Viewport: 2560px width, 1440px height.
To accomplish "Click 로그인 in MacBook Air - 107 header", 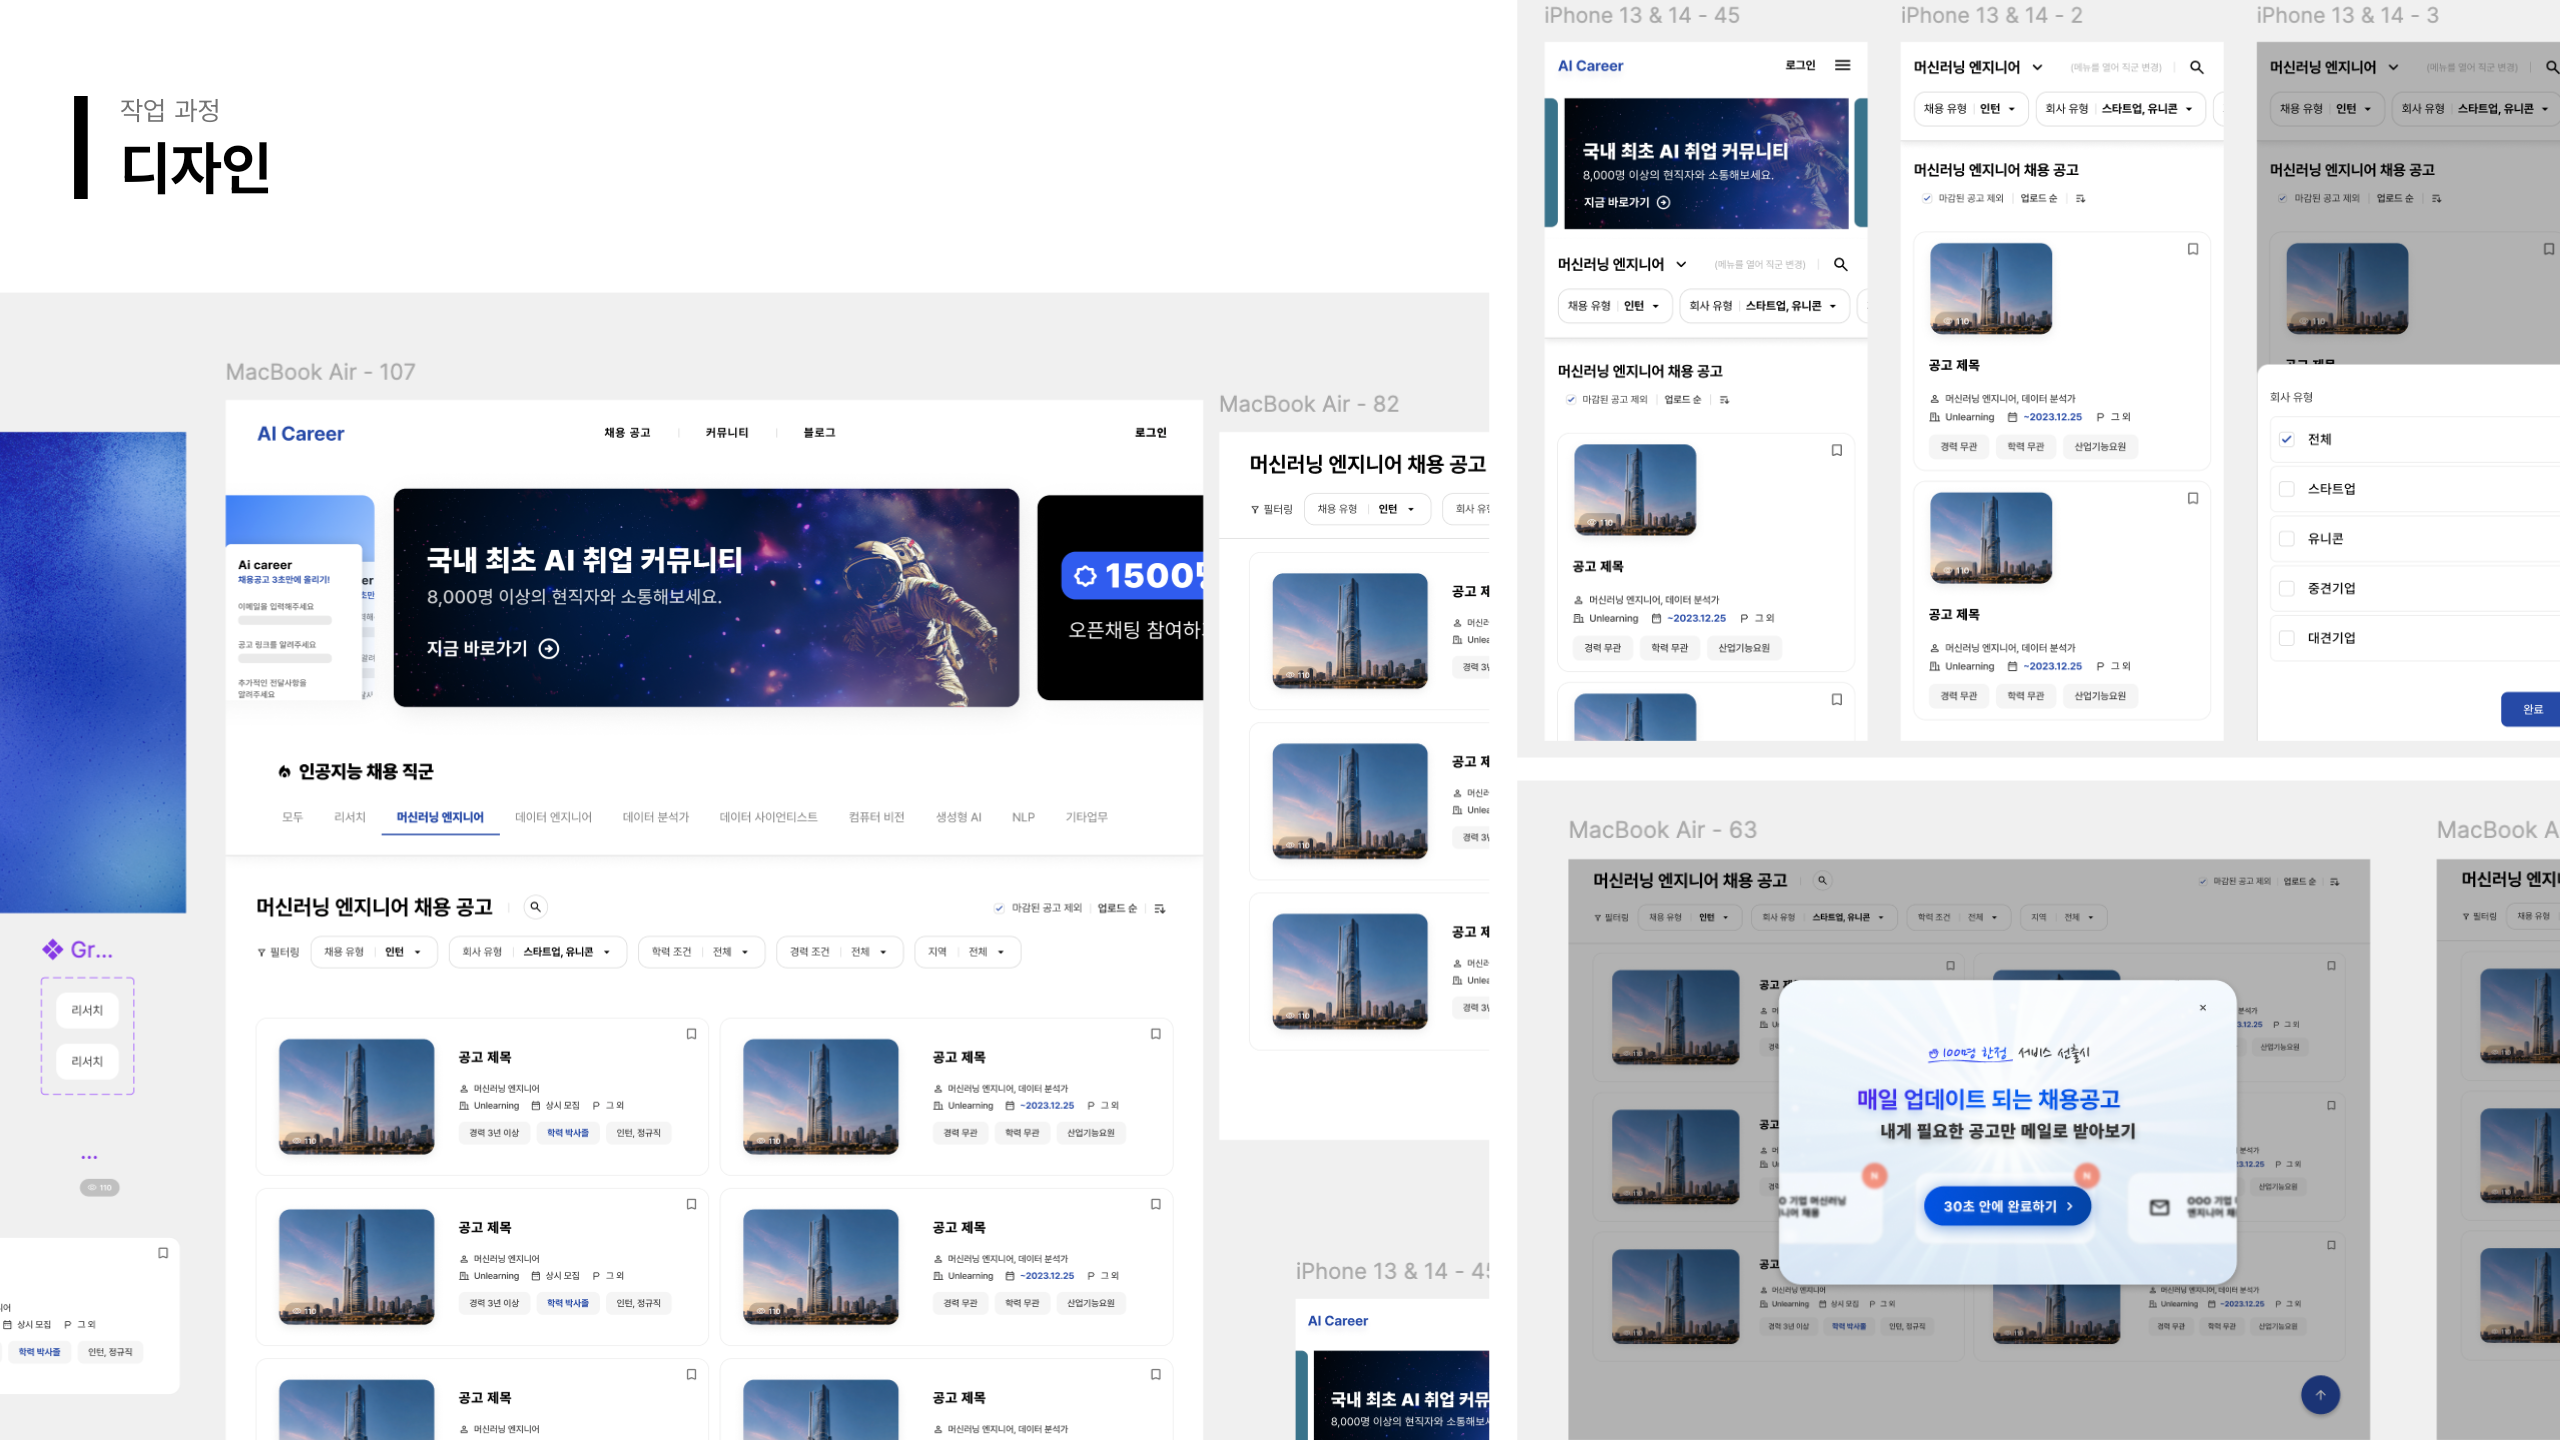I will pyautogui.click(x=1151, y=432).
